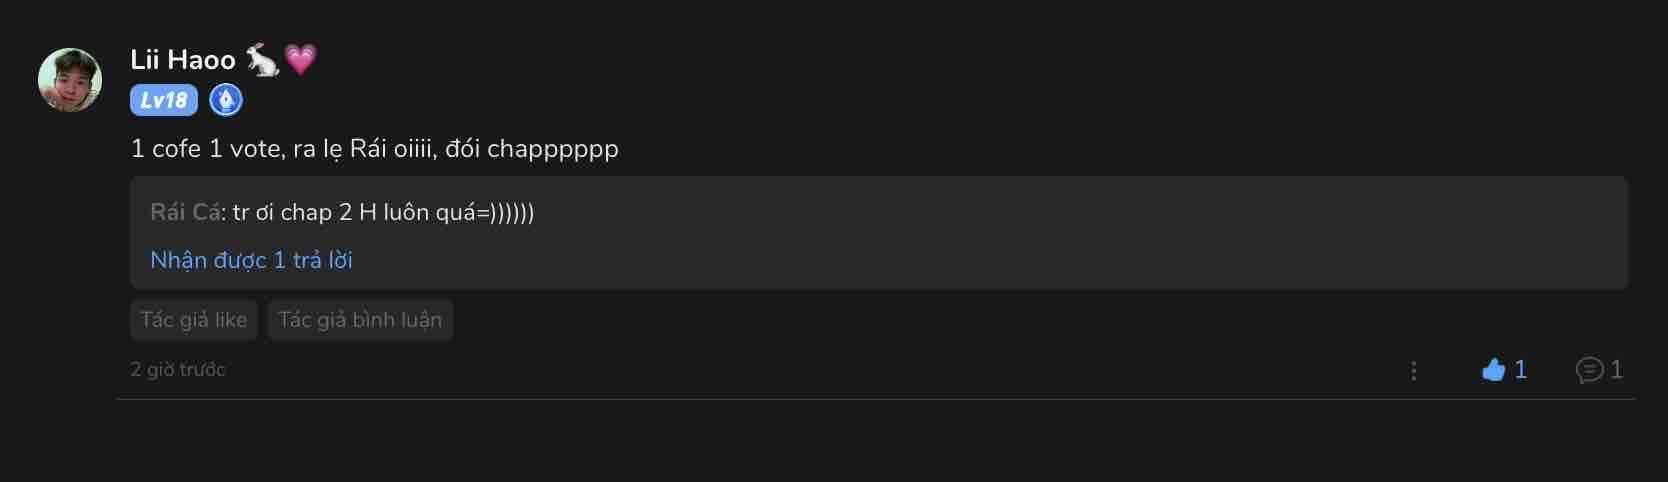This screenshot has width=1668, height=482.
Task: Click the rabbit emoji beside the username
Action: pyautogui.click(x=262, y=60)
